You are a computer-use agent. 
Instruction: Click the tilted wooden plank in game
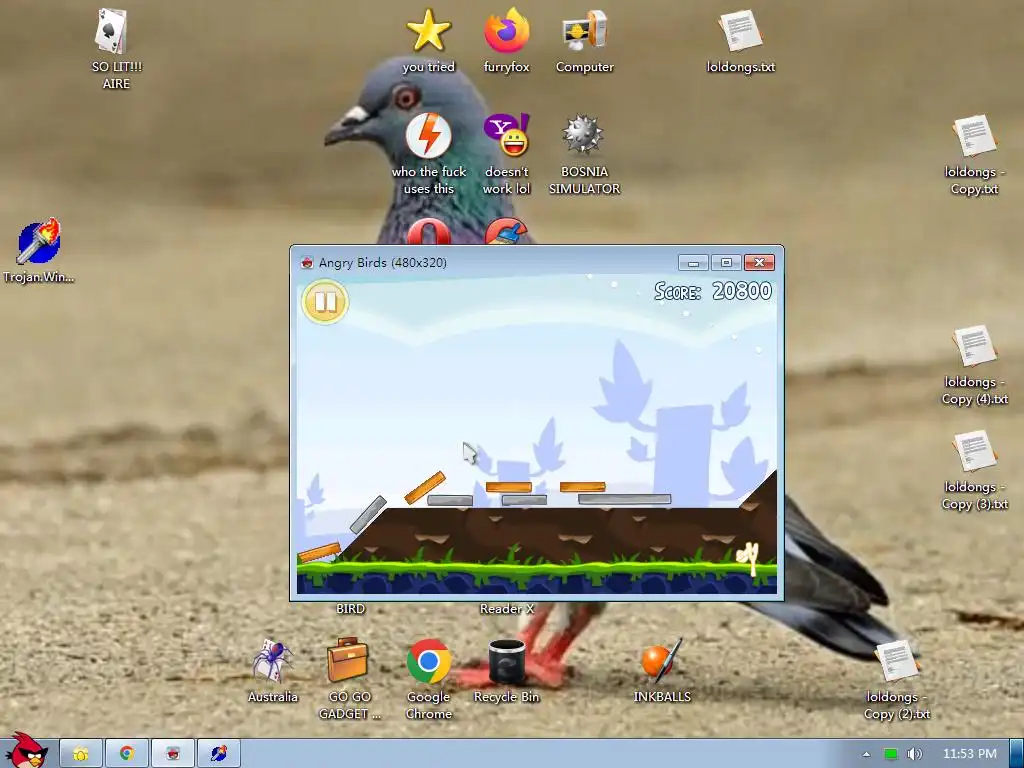pos(424,488)
